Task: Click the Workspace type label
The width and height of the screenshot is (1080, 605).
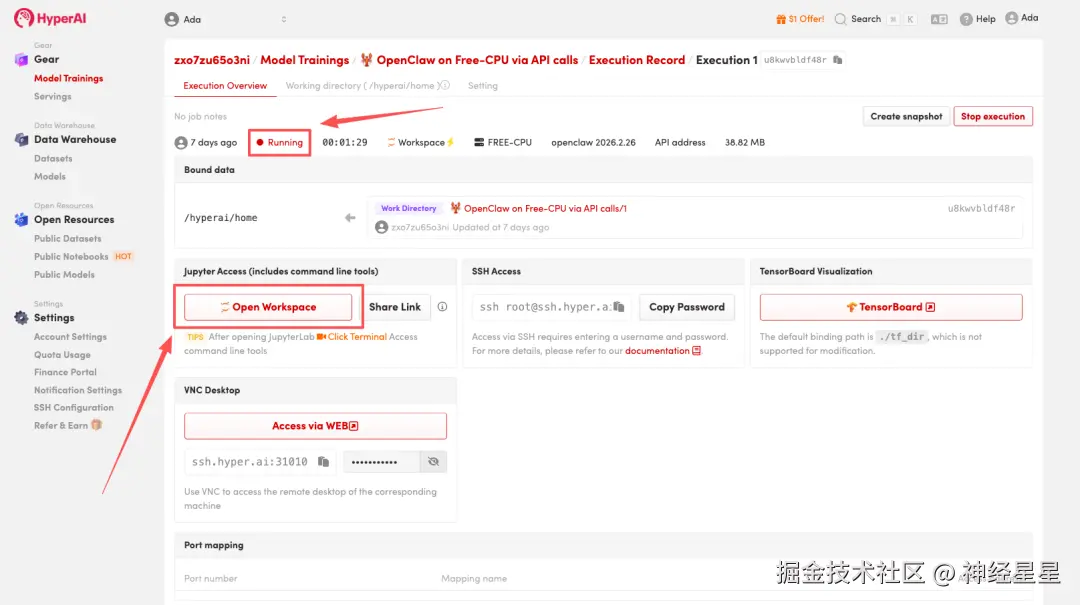Action: [421, 143]
